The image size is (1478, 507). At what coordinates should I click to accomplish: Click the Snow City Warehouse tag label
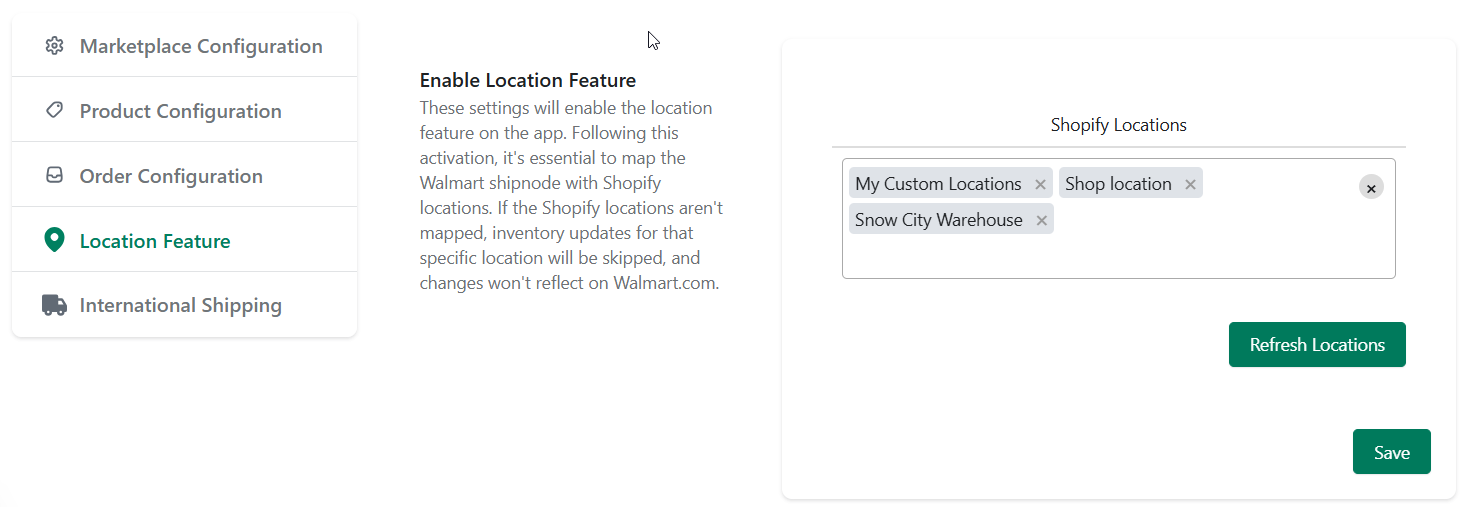[939, 220]
